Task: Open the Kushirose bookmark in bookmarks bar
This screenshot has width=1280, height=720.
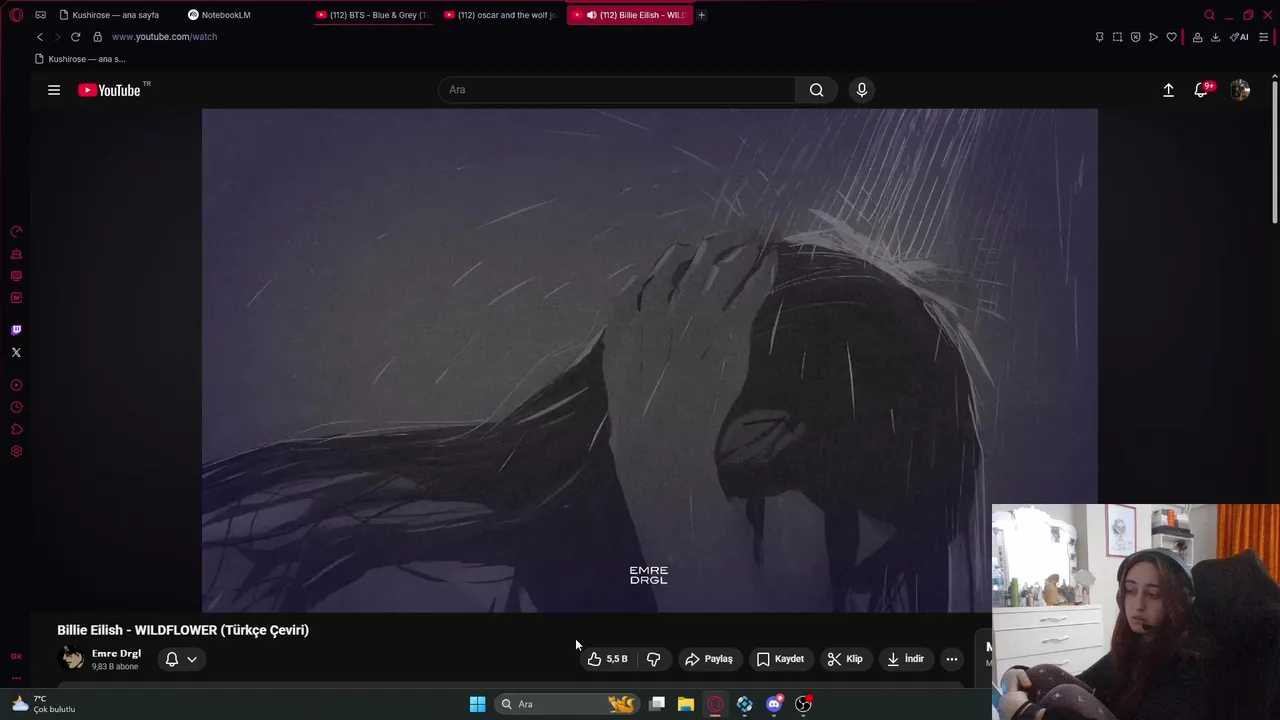Action: [80, 59]
